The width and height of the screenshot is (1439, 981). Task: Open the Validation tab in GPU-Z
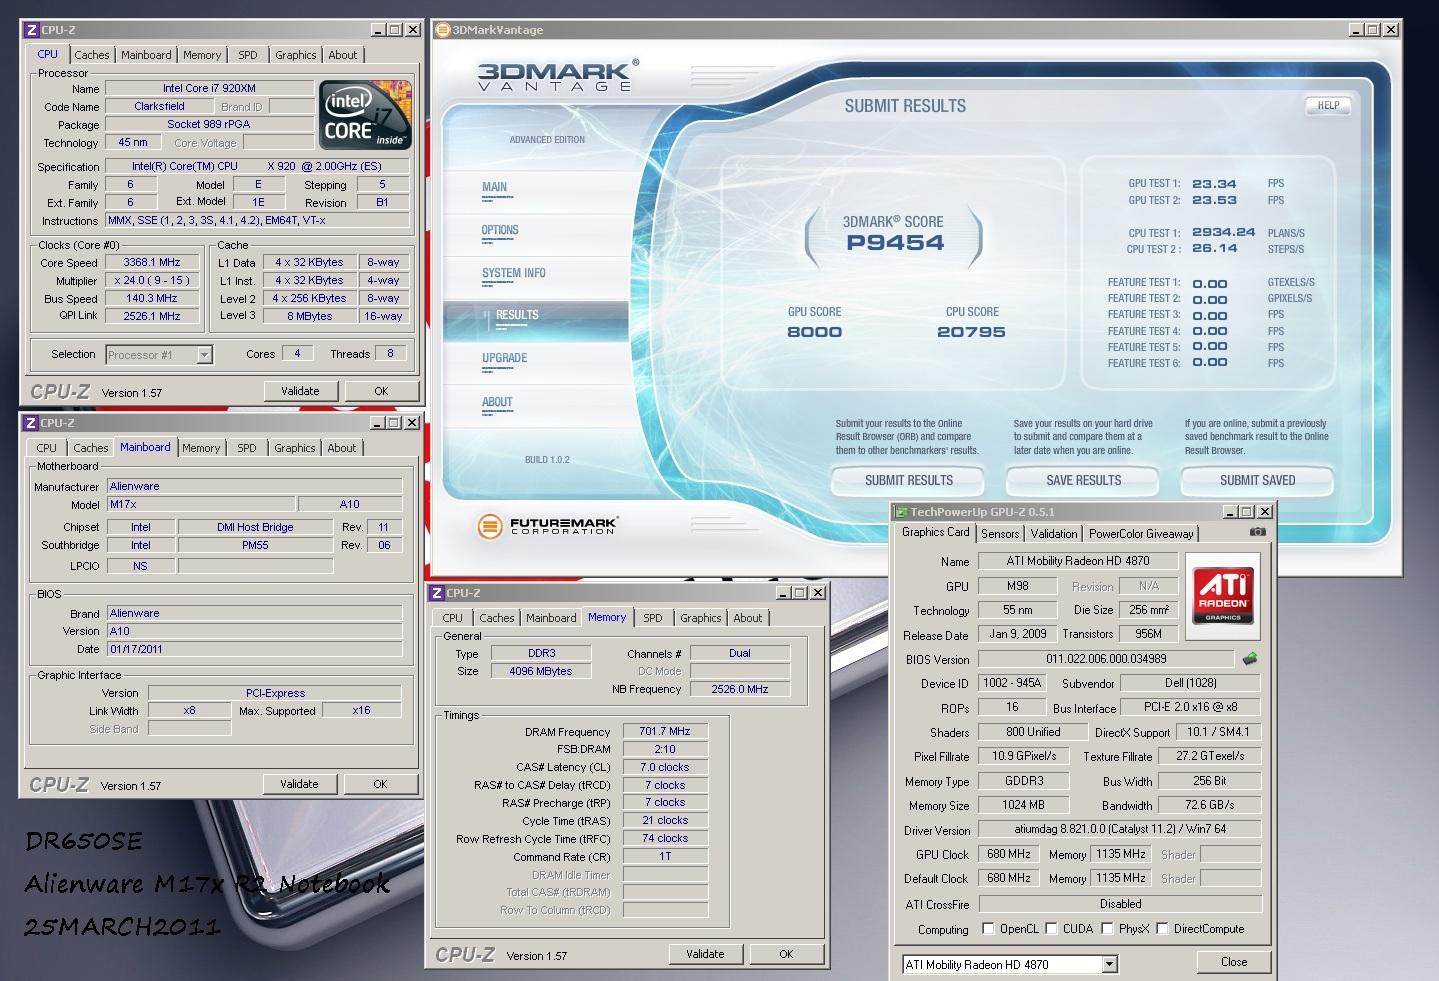click(1054, 534)
